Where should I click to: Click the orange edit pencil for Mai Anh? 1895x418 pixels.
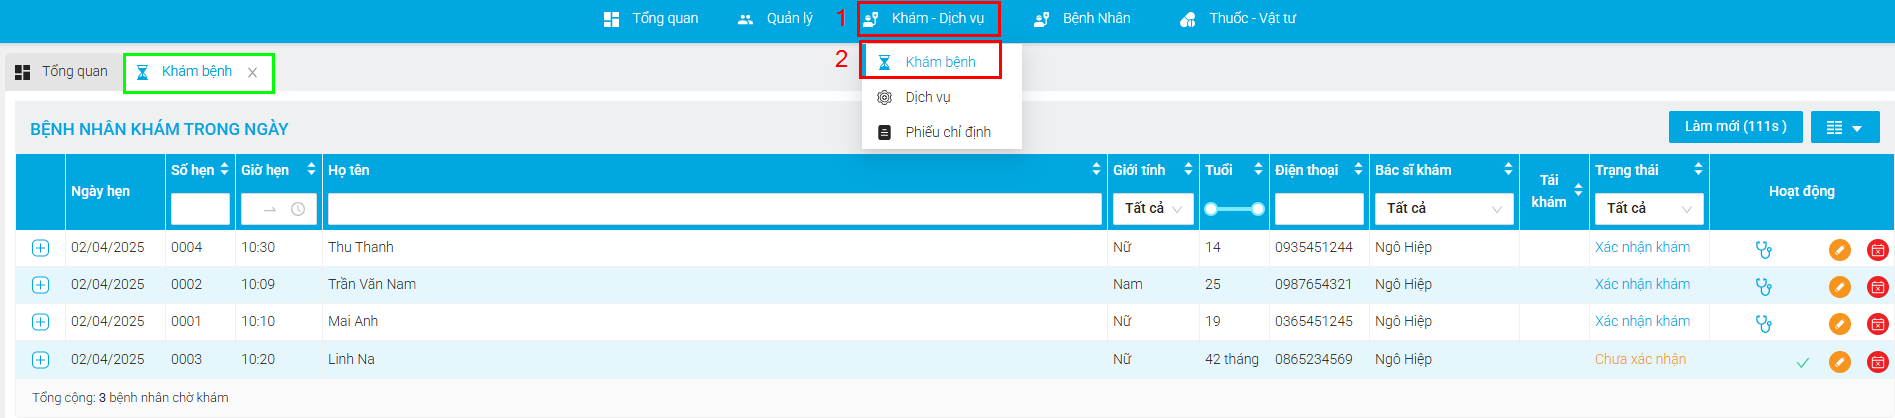pos(1840,323)
